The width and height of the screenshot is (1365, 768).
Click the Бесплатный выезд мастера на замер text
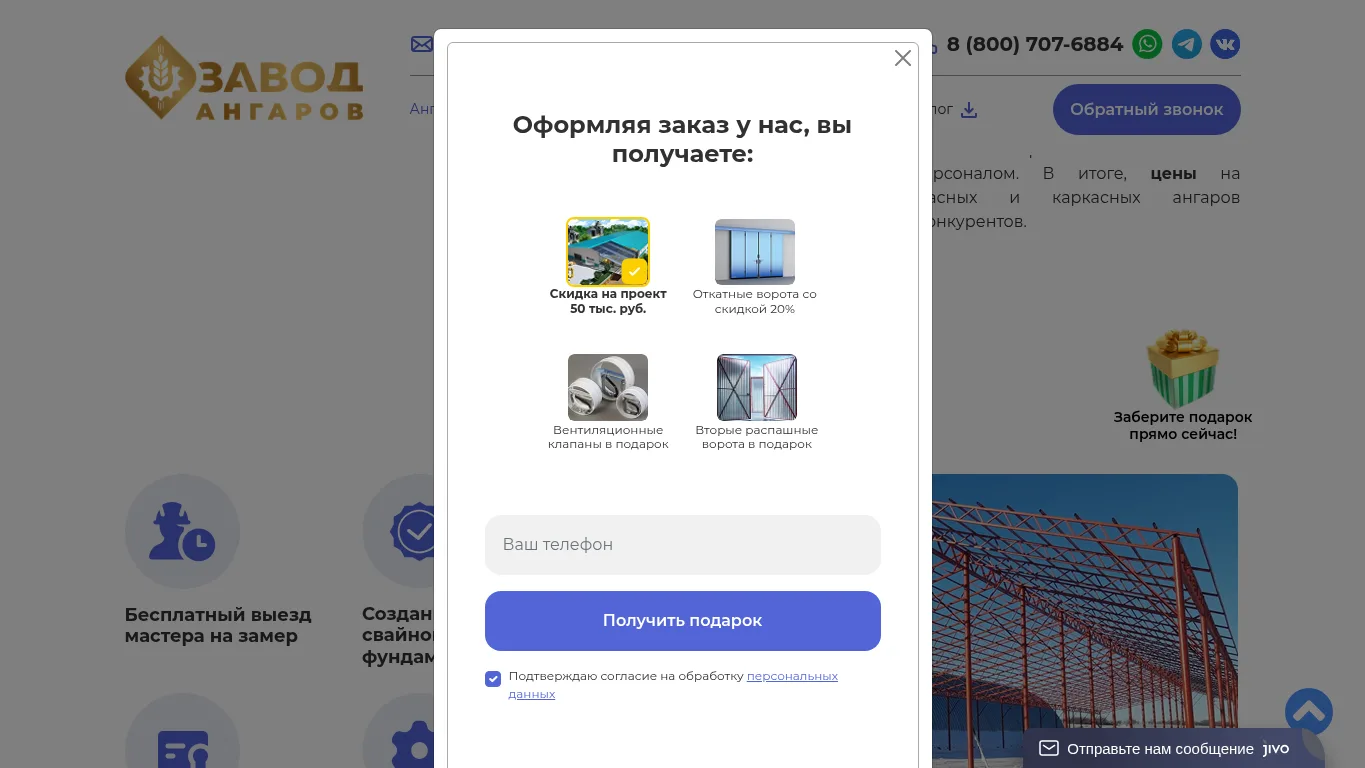click(218, 625)
